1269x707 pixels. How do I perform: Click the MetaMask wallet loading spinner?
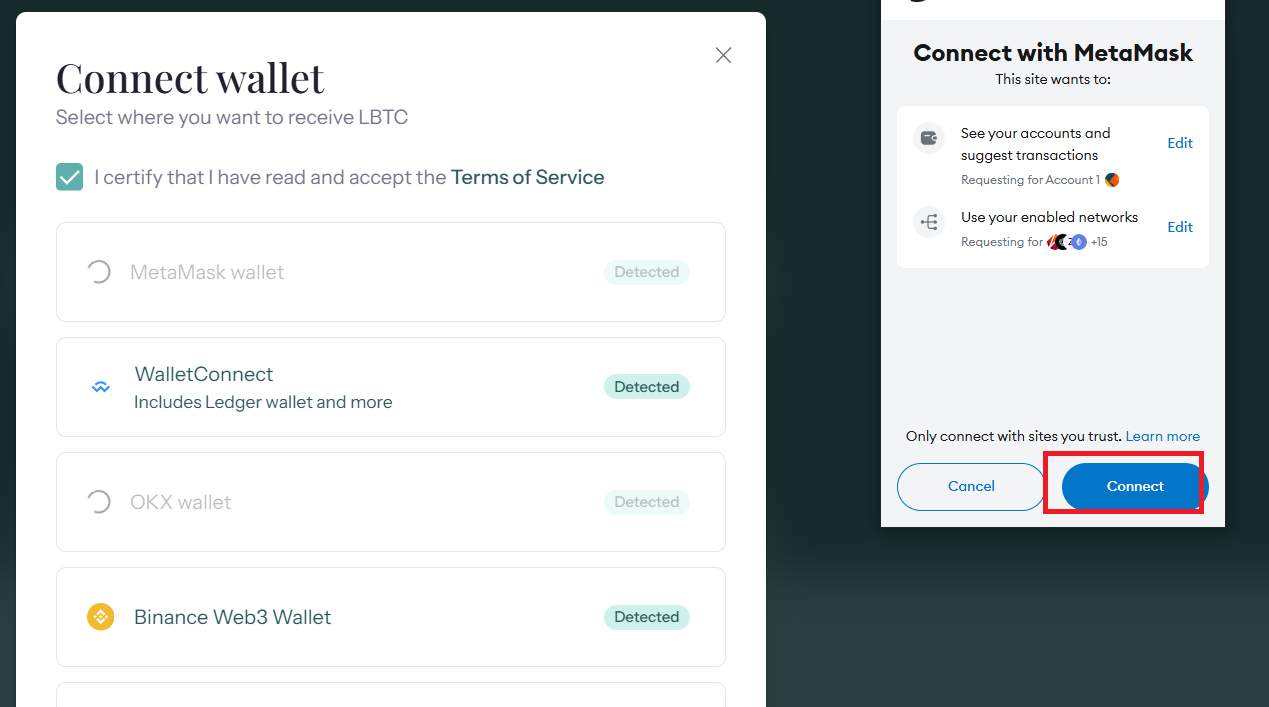click(x=98, y=272)
